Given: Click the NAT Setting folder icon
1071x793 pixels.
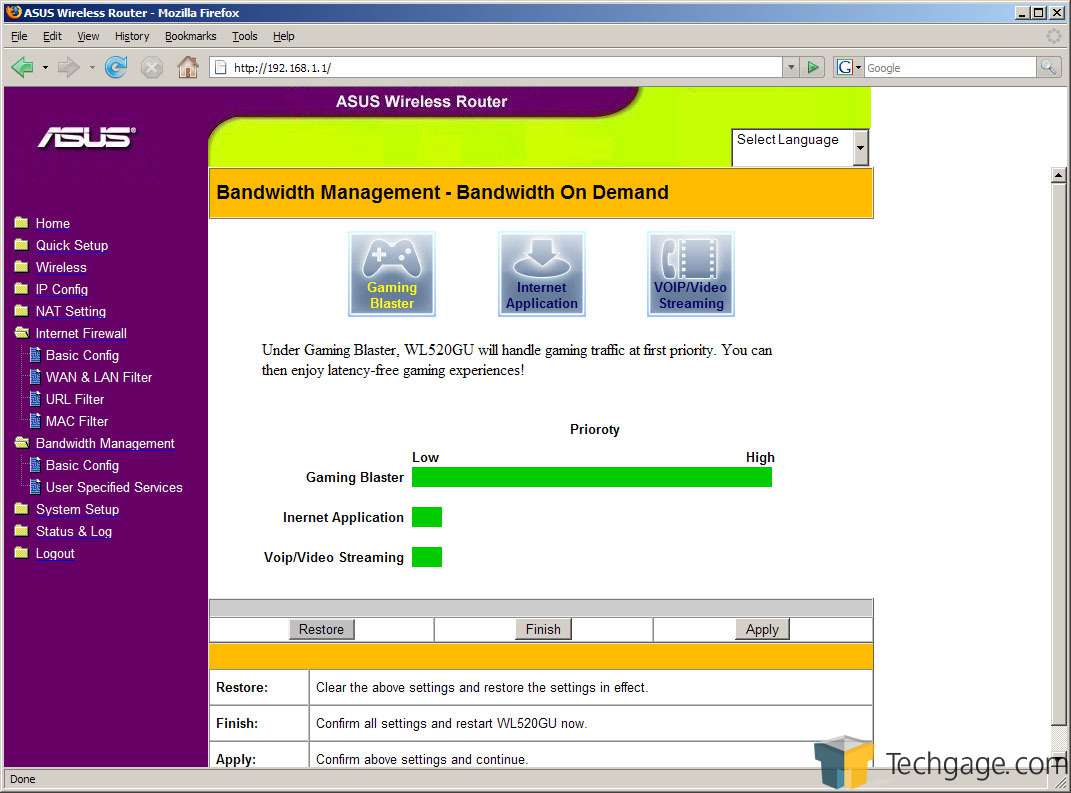Looking at the screenshot, I should point(21,310).
